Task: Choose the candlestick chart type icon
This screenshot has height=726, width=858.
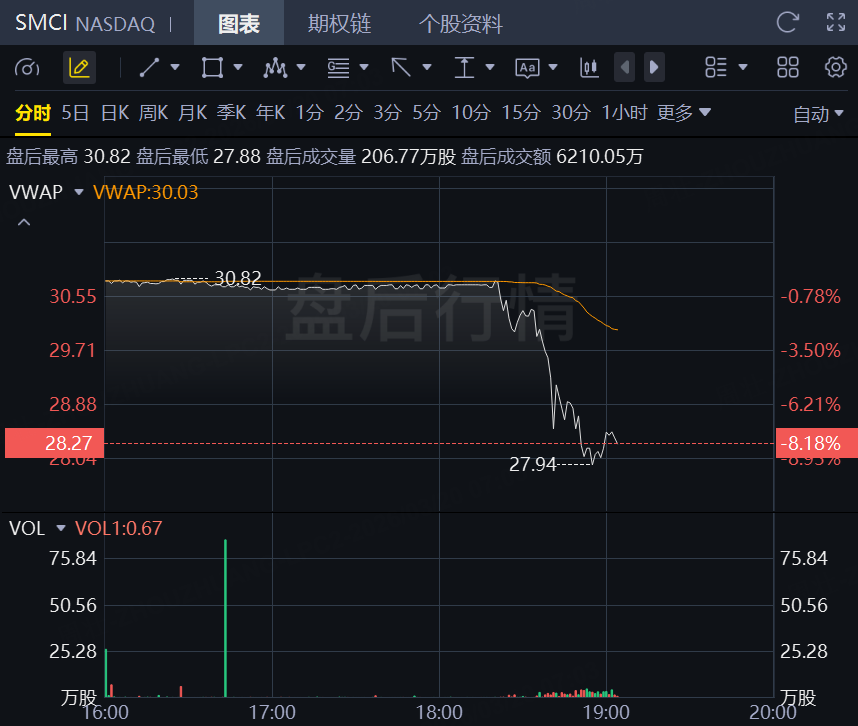Action: point(589,68)
